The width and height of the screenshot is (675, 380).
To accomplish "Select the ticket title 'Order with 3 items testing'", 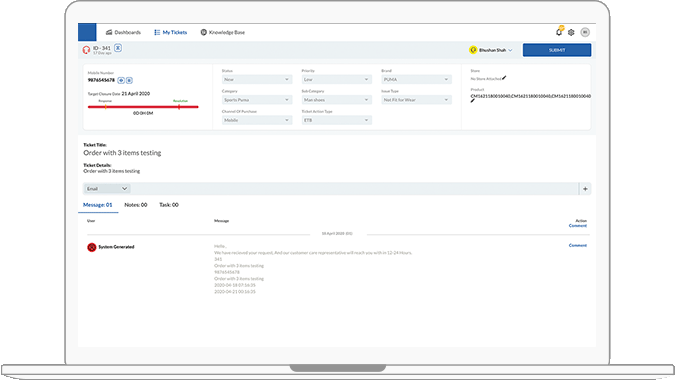I will [122, 153].
